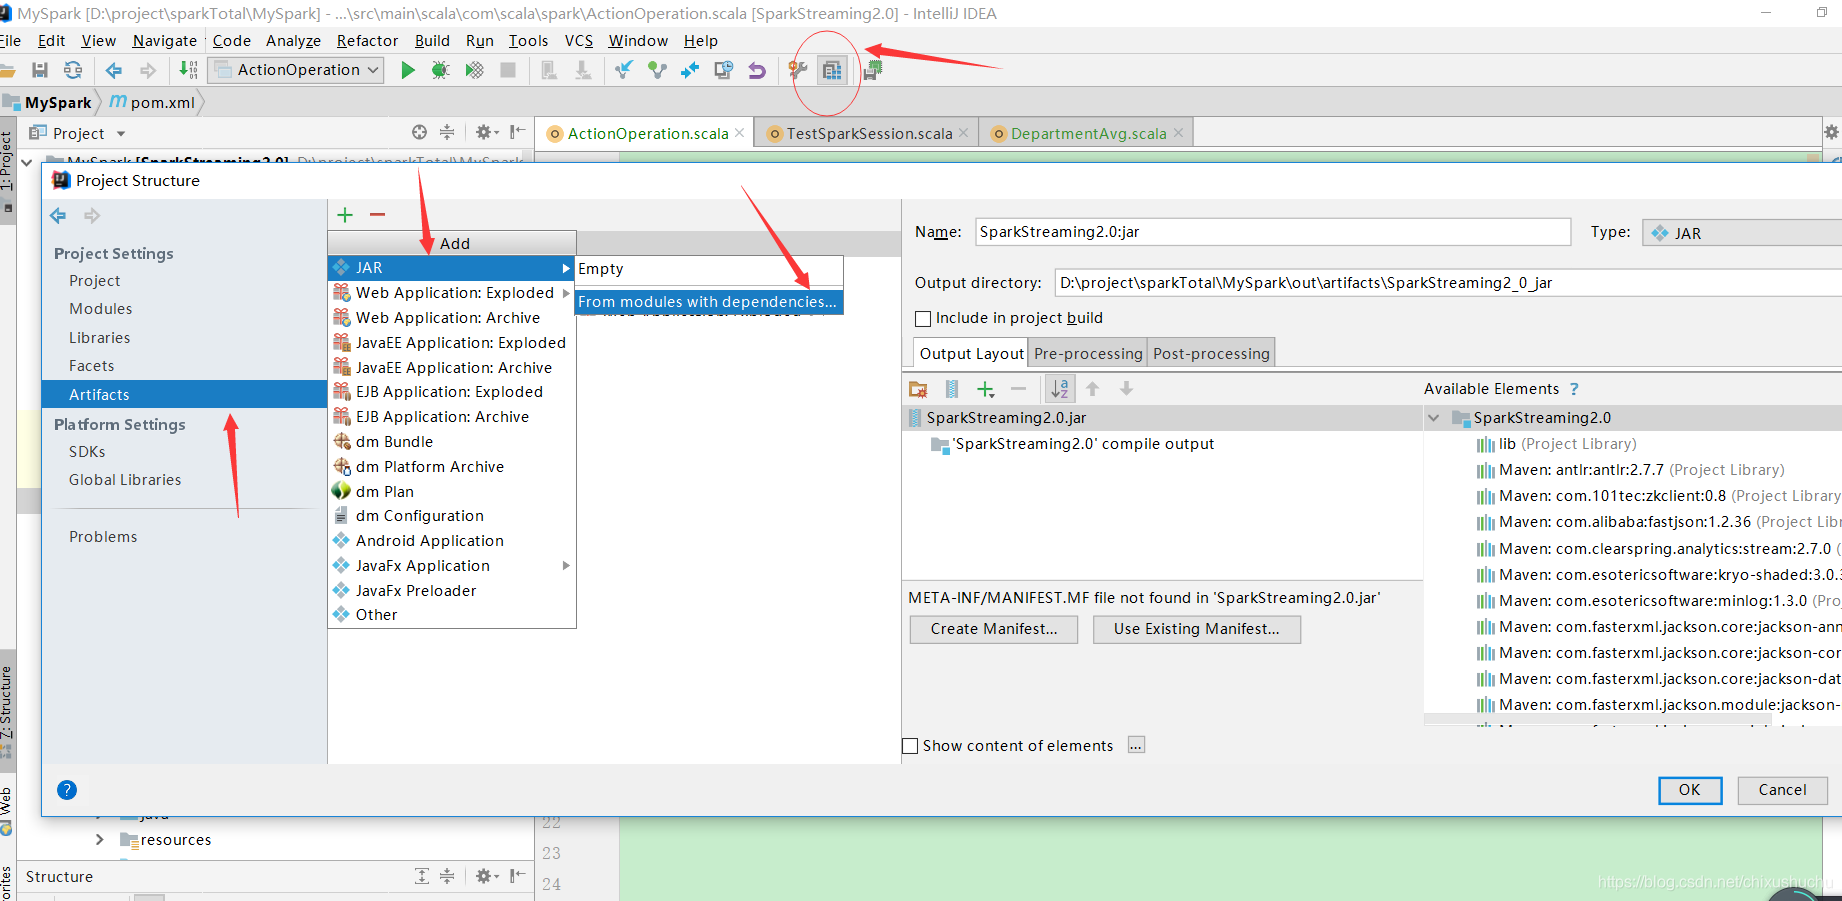Select Modules in Project Settings
Screen dimensions: 1842x901
click(101, 309)
